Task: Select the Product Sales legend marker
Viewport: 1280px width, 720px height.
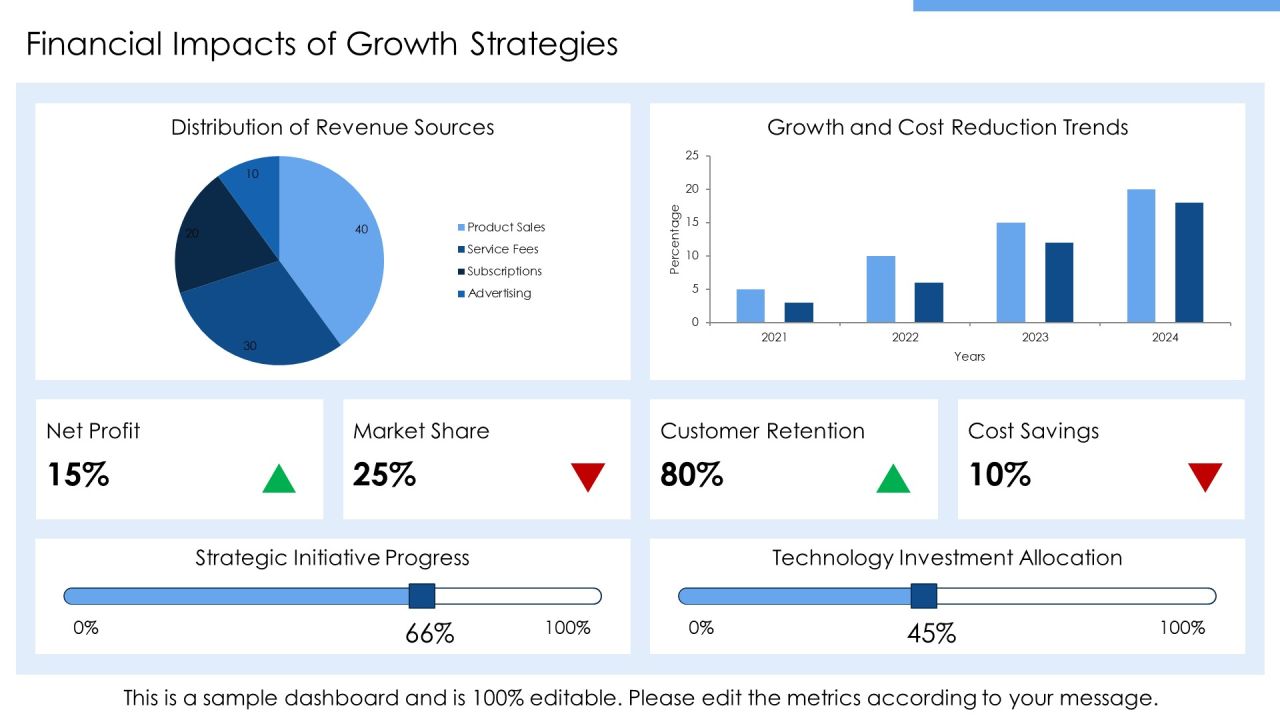Action: (x=462, y=228)
